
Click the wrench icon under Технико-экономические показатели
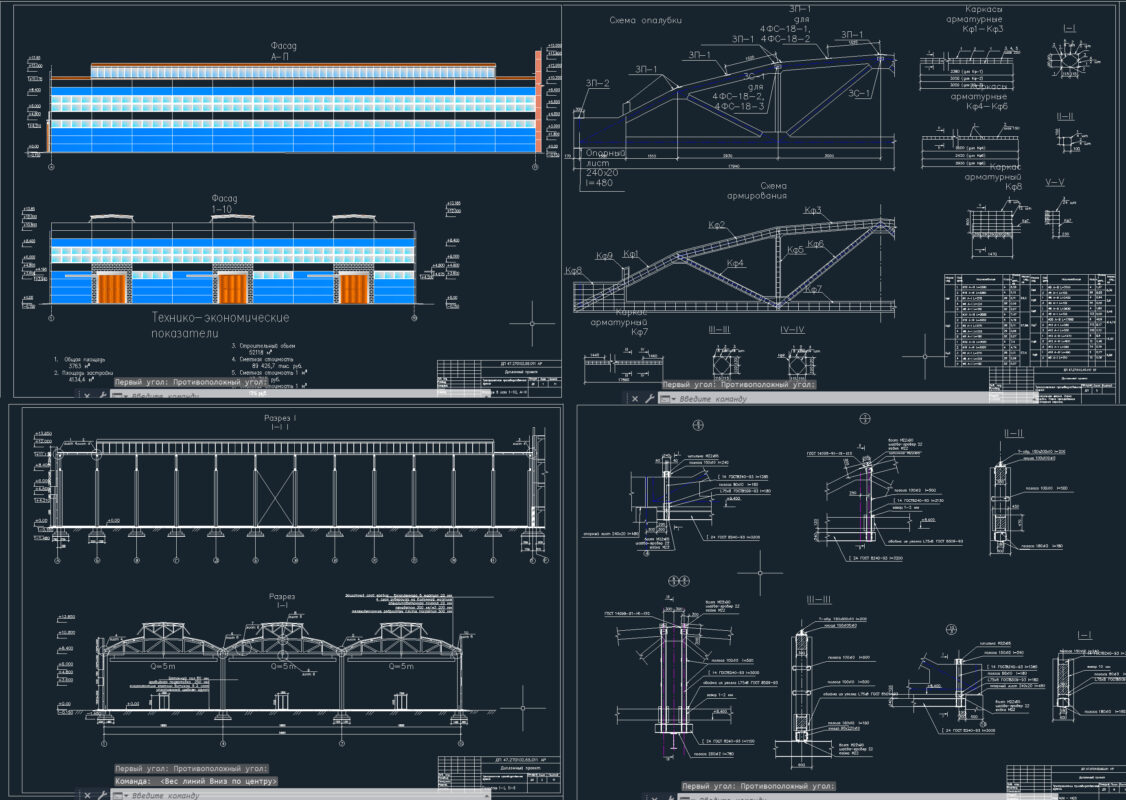102,395
